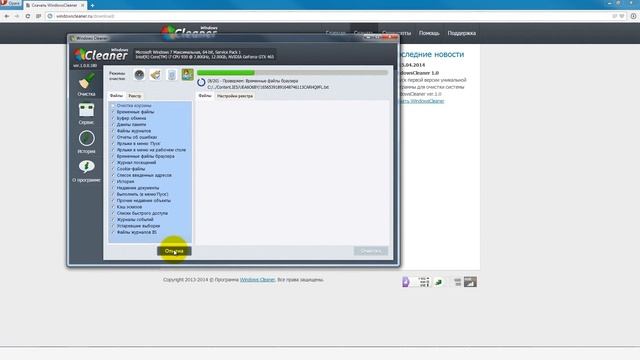
Task: Toggle Недавние документы checkbox
Action: (113, 188)
